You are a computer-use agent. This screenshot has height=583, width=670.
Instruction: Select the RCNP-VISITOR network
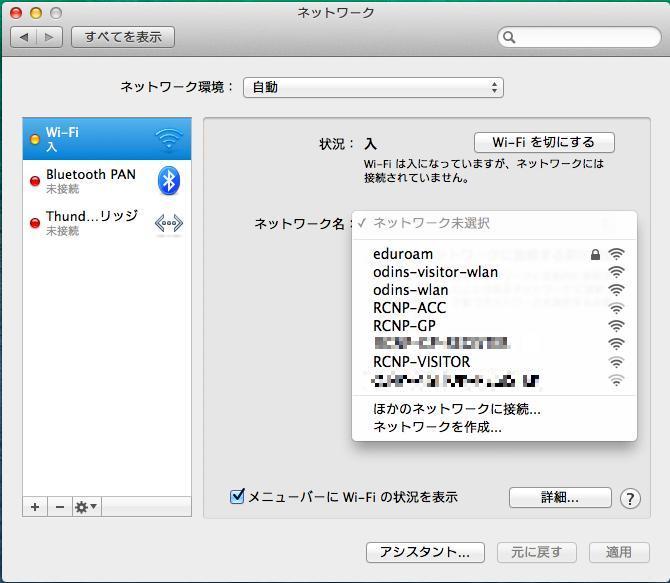(x=421, y=362)
